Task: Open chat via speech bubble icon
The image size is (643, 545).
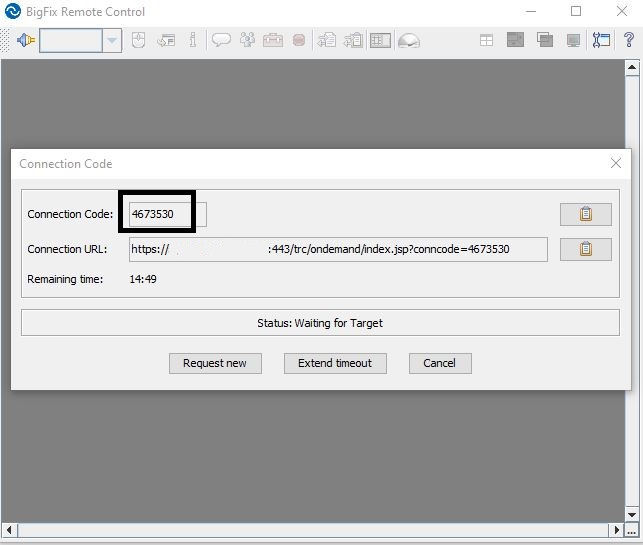Action: tap(221, 40)
